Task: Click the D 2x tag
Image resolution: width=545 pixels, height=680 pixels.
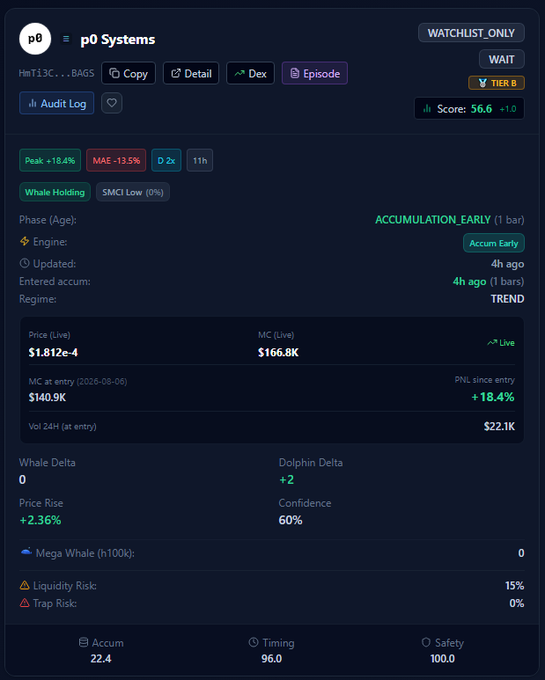Action: pyautogui.click(x=166, y=160)
